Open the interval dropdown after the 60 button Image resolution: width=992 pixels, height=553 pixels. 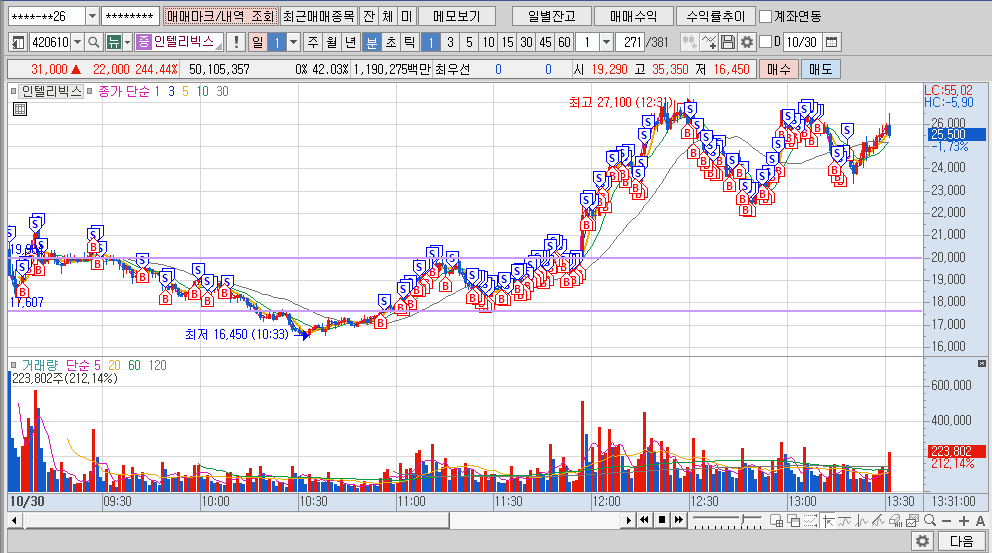[606, 42]
